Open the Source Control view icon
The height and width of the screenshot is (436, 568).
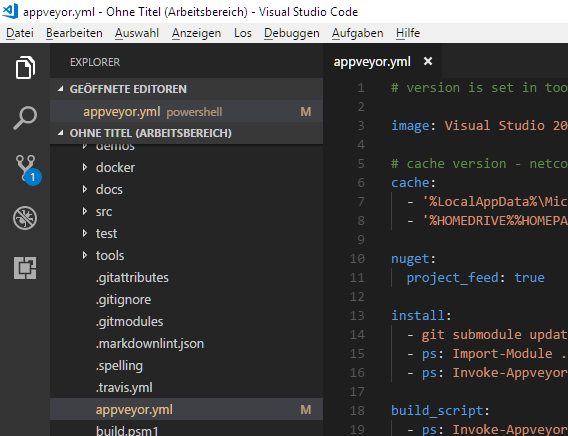(x=28, y=169)
